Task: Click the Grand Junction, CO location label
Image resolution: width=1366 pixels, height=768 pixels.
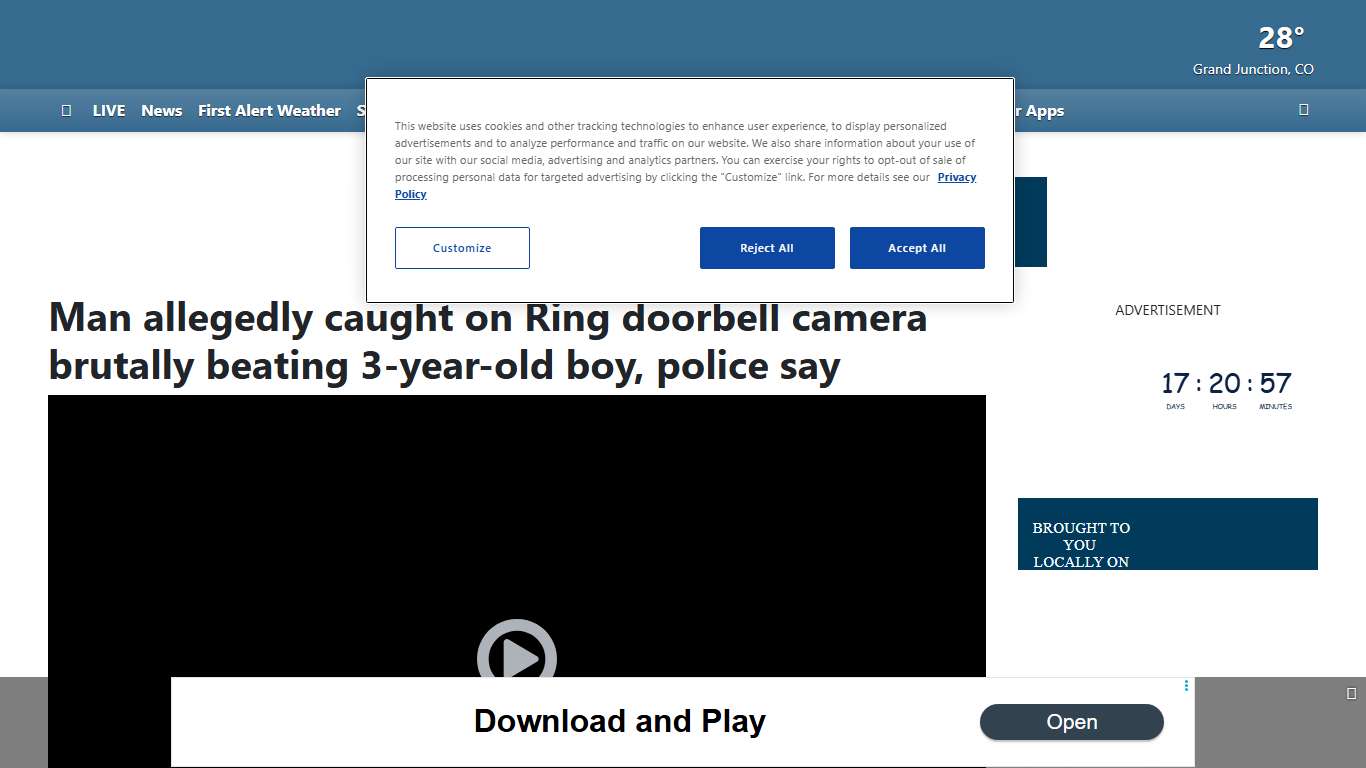Action: (1253, 69)
